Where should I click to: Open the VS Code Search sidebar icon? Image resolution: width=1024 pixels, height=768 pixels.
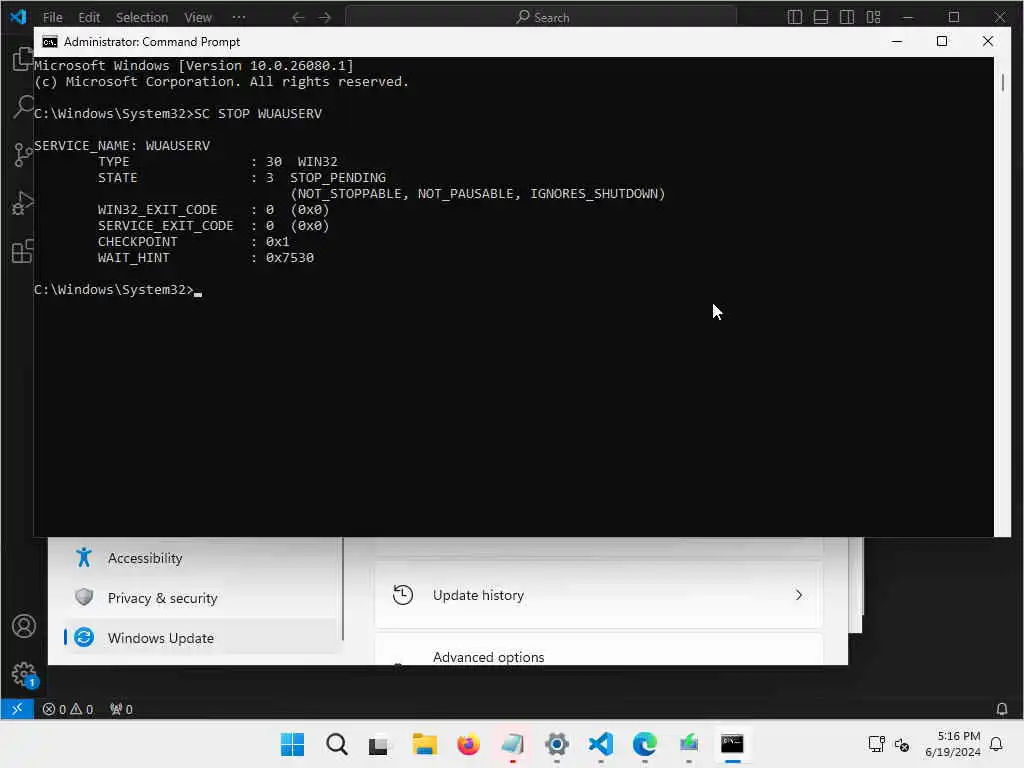[x=22, y=106]
